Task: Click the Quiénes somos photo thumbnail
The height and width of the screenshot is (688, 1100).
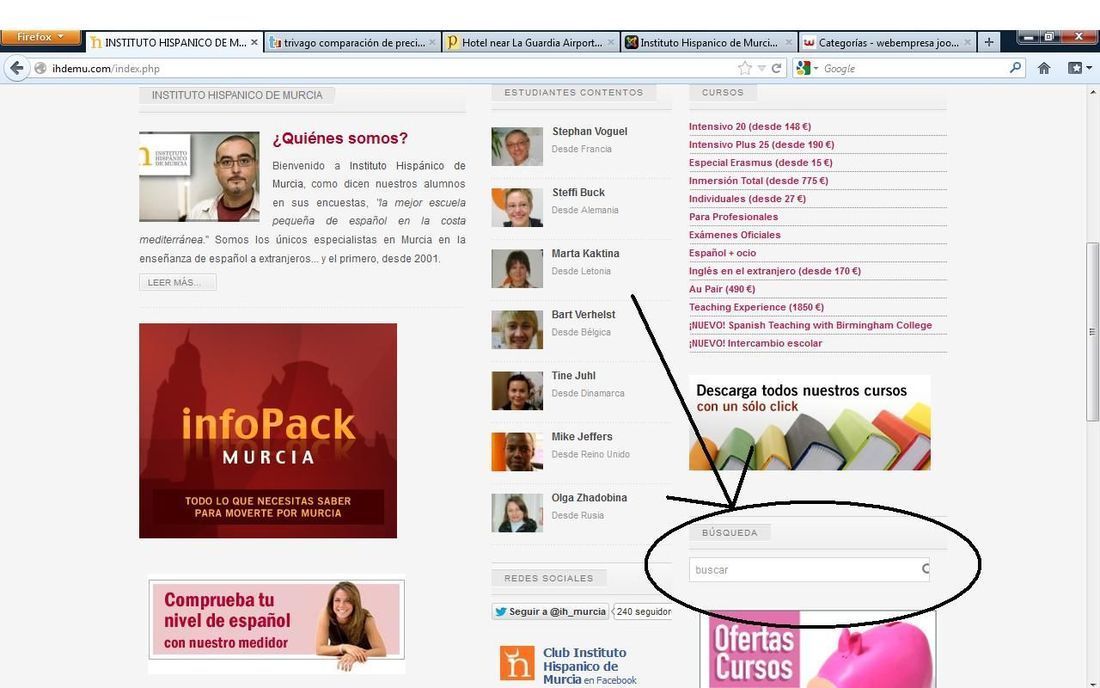Action: coord(199,176)
